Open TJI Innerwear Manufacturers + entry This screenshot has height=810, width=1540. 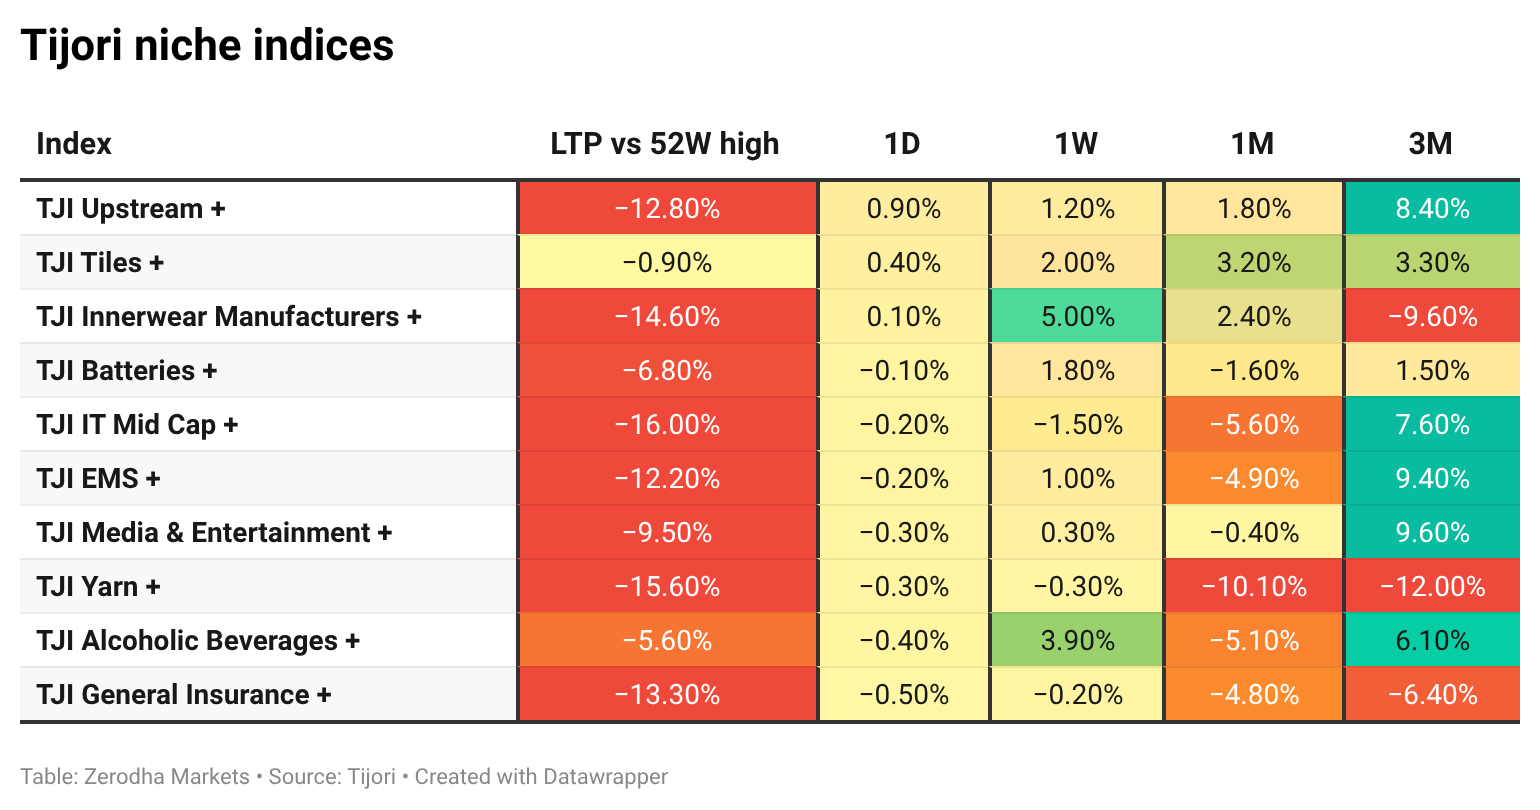click(x=229, y=316)
